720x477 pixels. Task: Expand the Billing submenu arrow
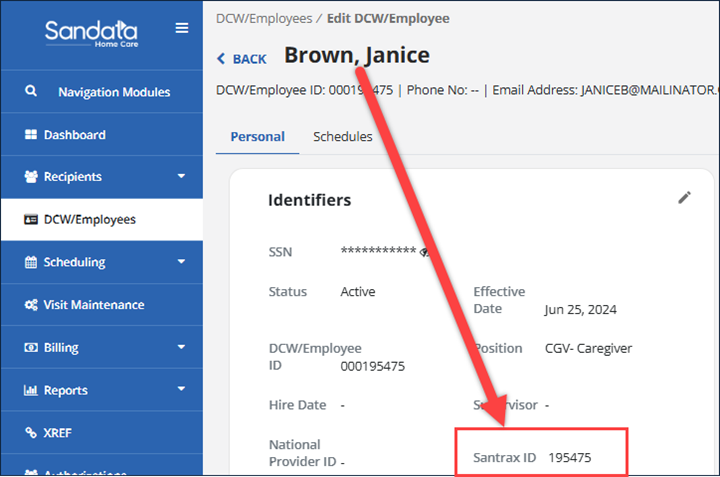pos(181,348)
